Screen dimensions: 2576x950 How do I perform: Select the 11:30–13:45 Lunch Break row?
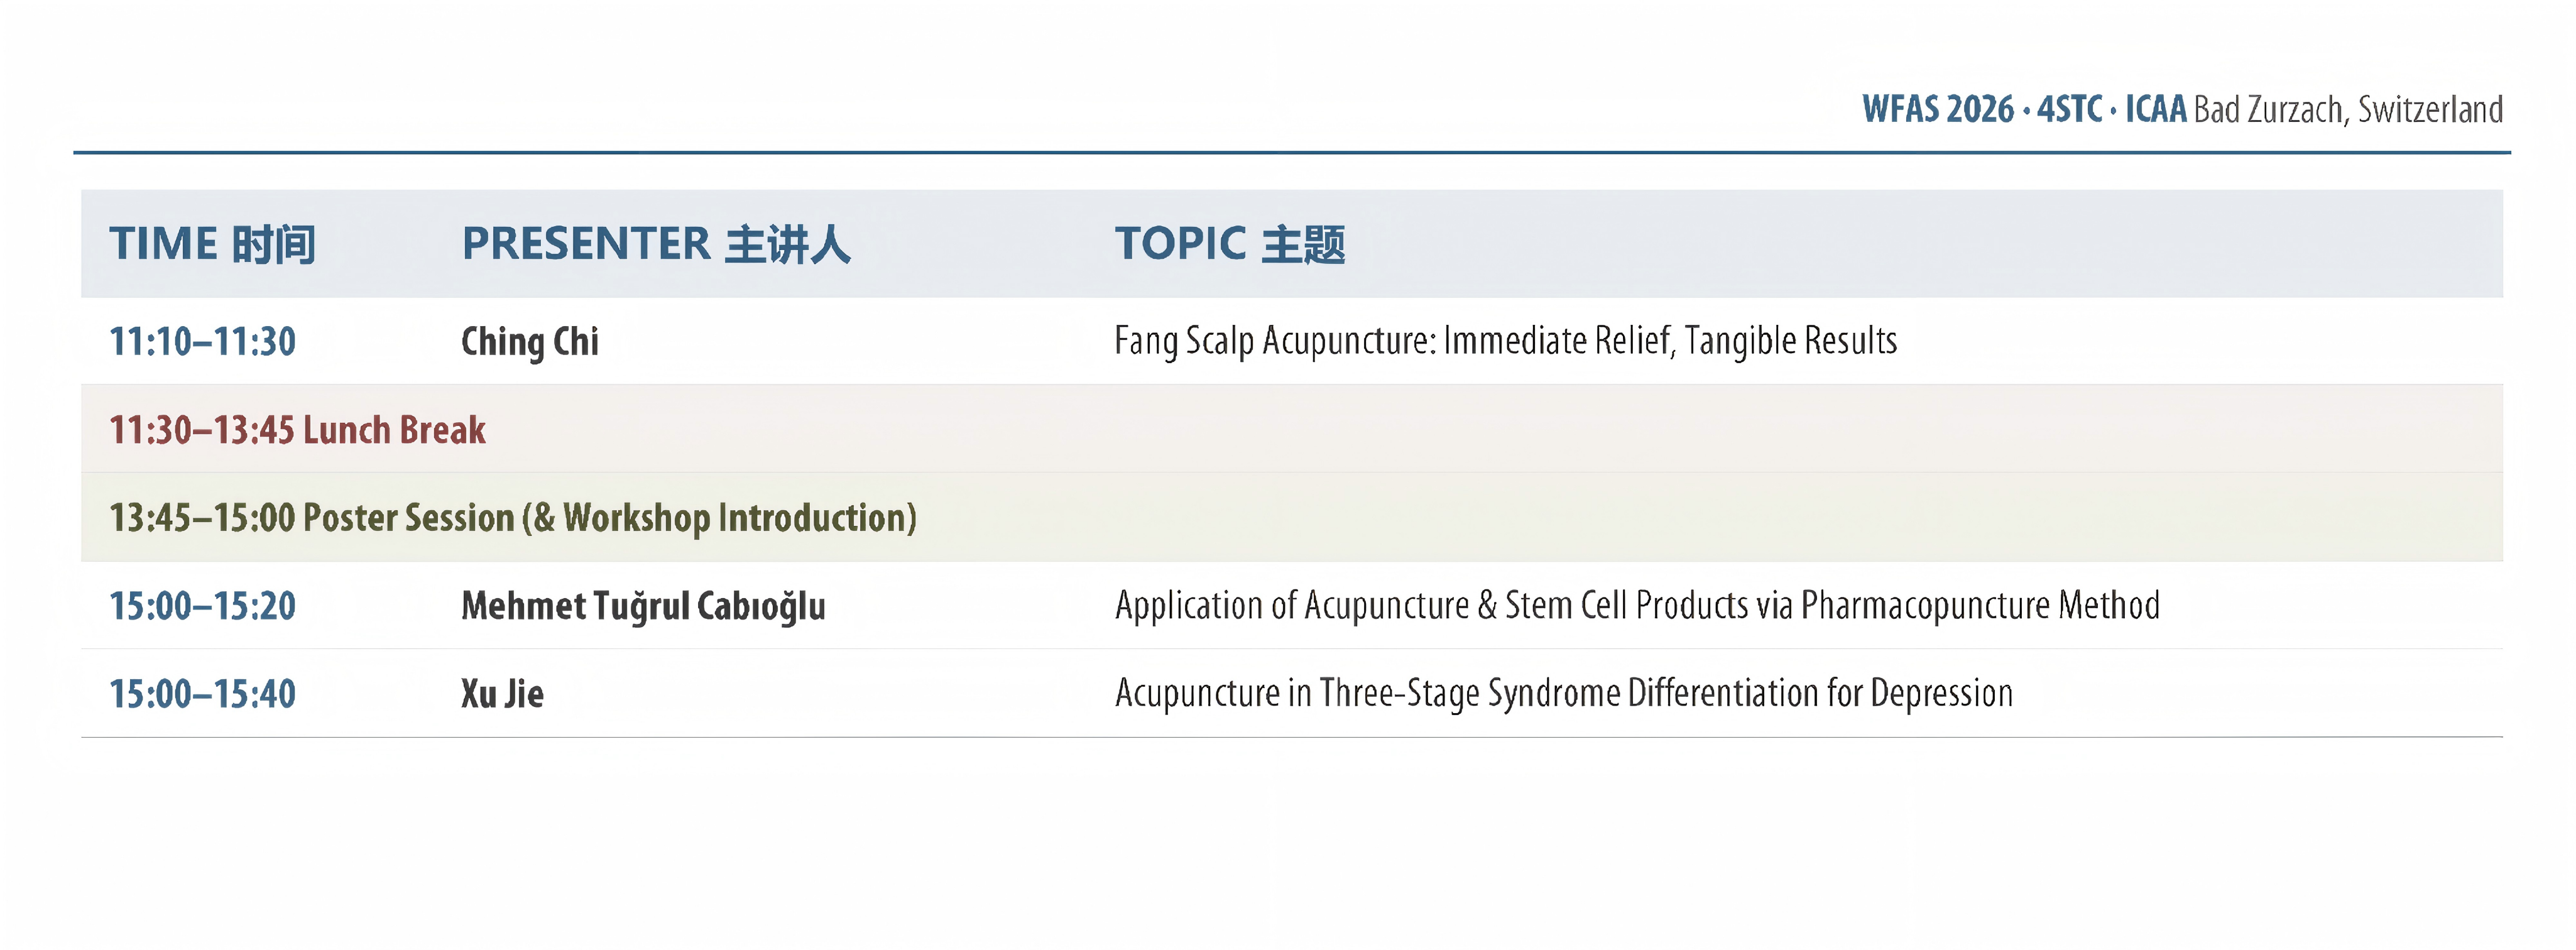[1292, 429]
